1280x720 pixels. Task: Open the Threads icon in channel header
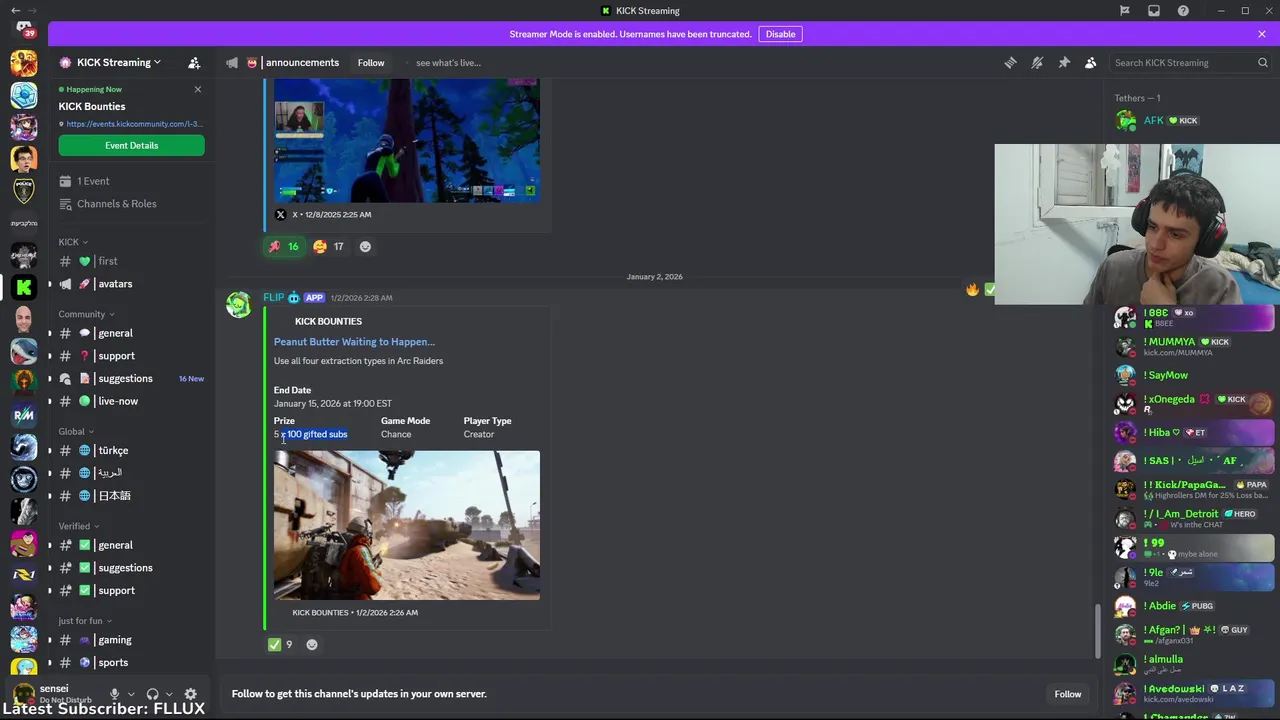[x=1010, y=62]
